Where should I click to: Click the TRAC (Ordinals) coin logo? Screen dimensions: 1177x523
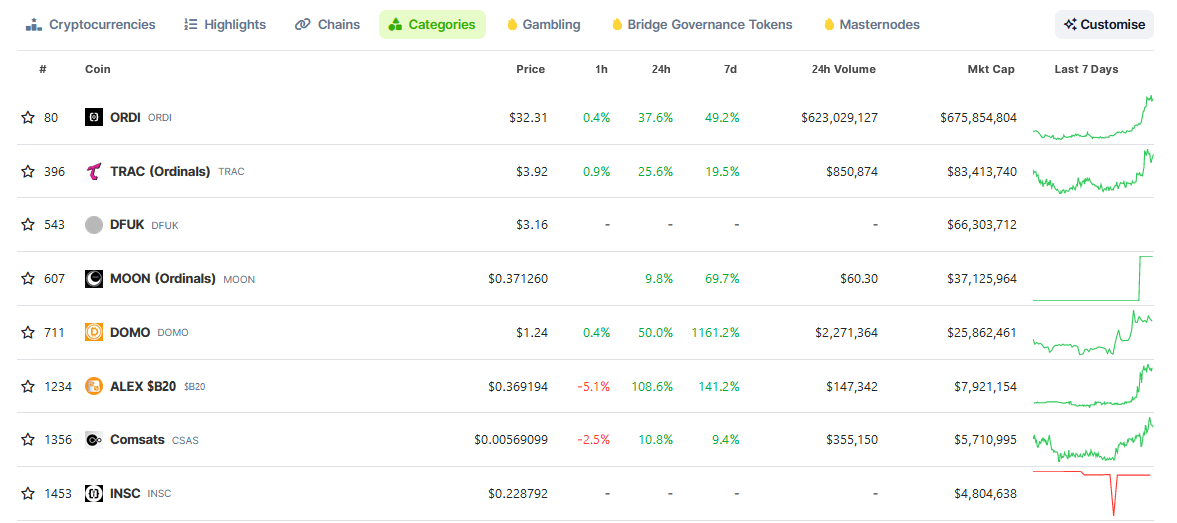(x=94, y=171)
